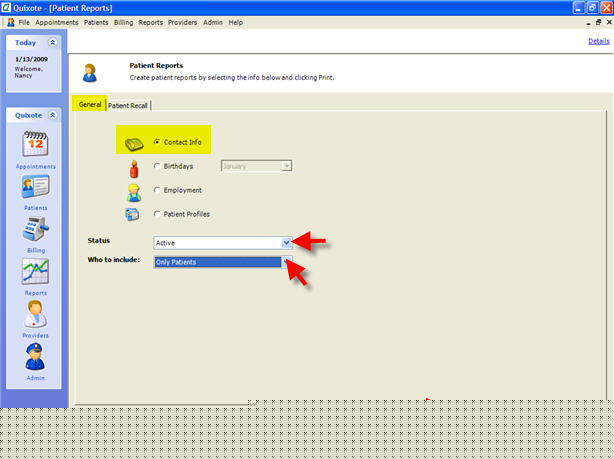Open the Providers menu
Image resolution: width=614 pixels, height=459 pixels.
pos(182,22)
